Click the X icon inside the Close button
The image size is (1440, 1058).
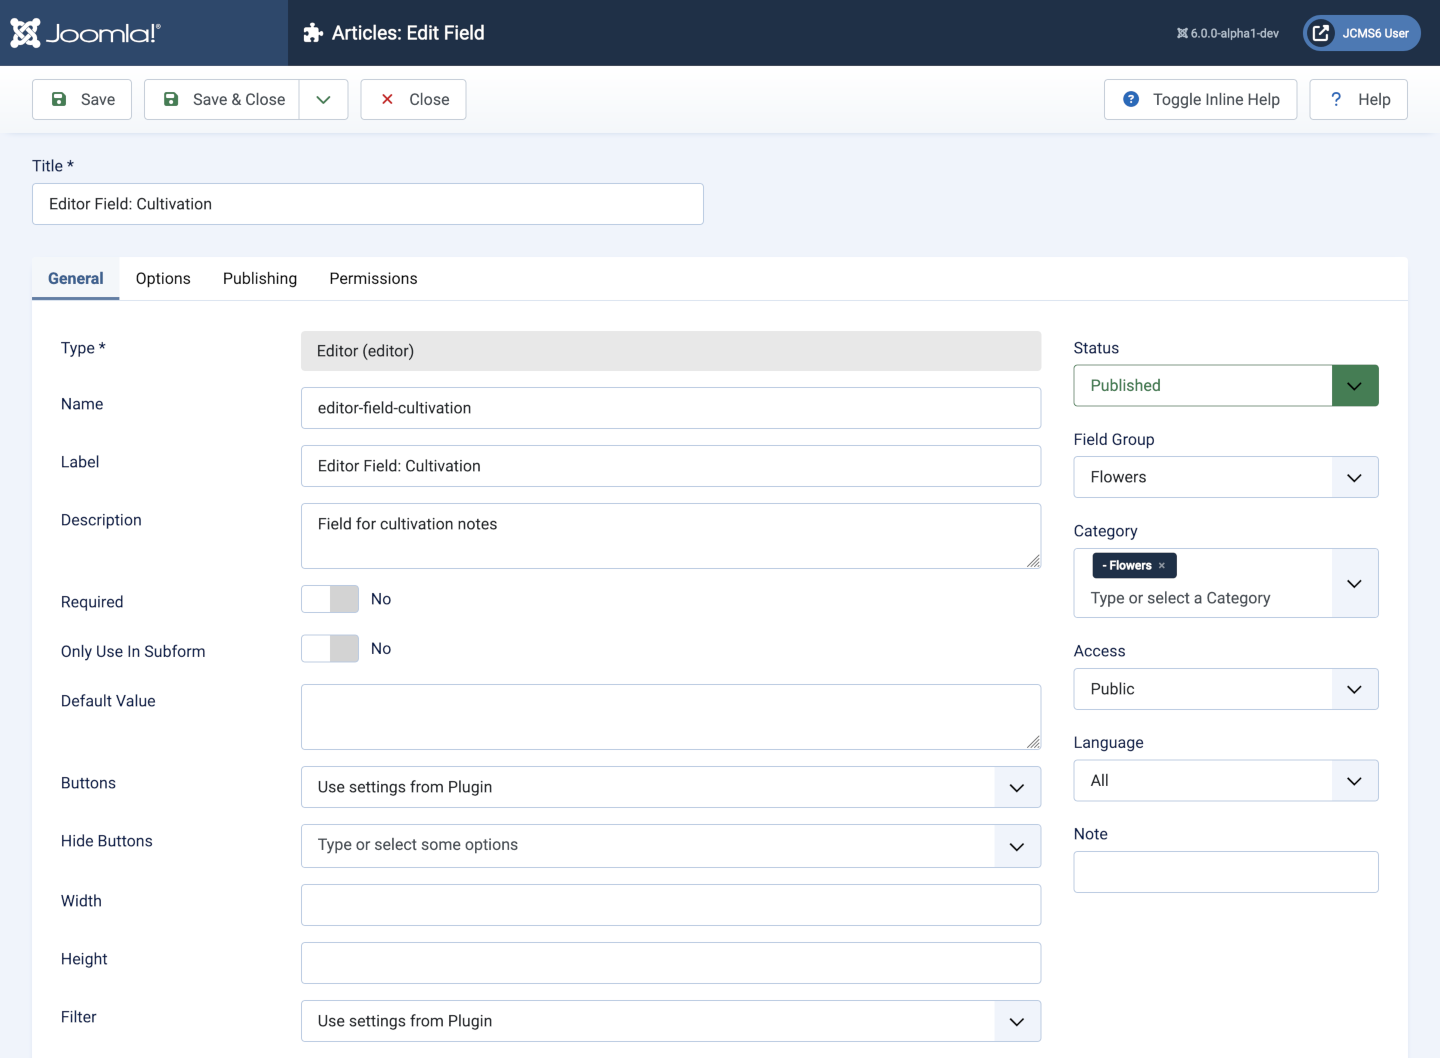pos(387,99)
